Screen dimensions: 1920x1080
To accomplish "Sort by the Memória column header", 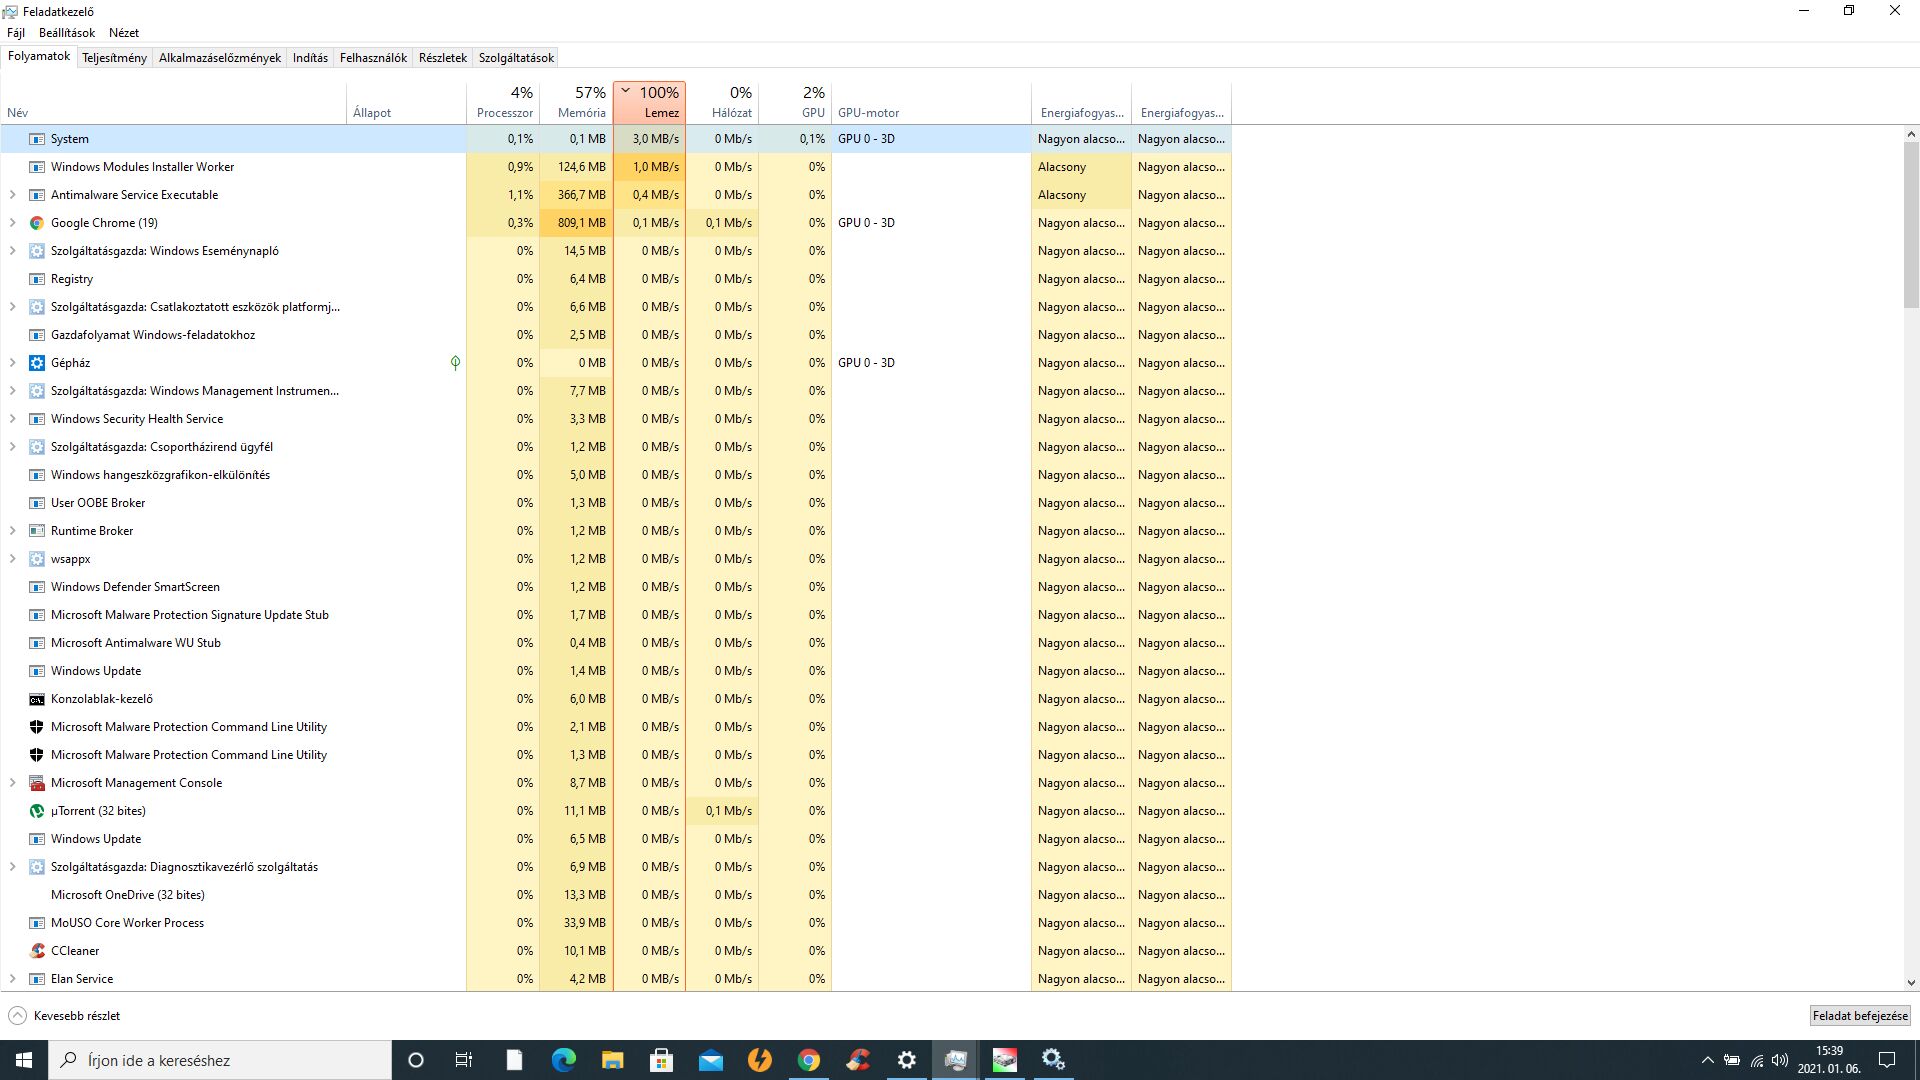I will pyautogui.click(x=576, y=102).
